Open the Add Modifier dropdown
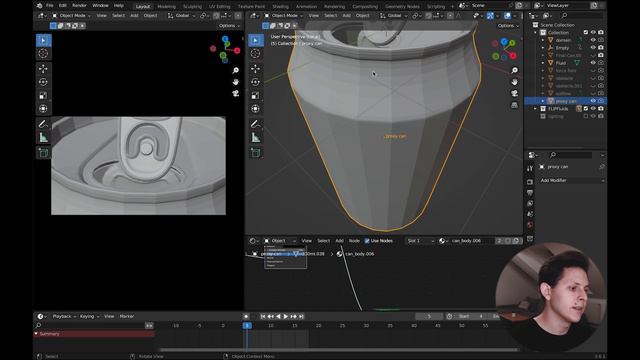Viewport: 640px width, 360px height. coord(571,180)
